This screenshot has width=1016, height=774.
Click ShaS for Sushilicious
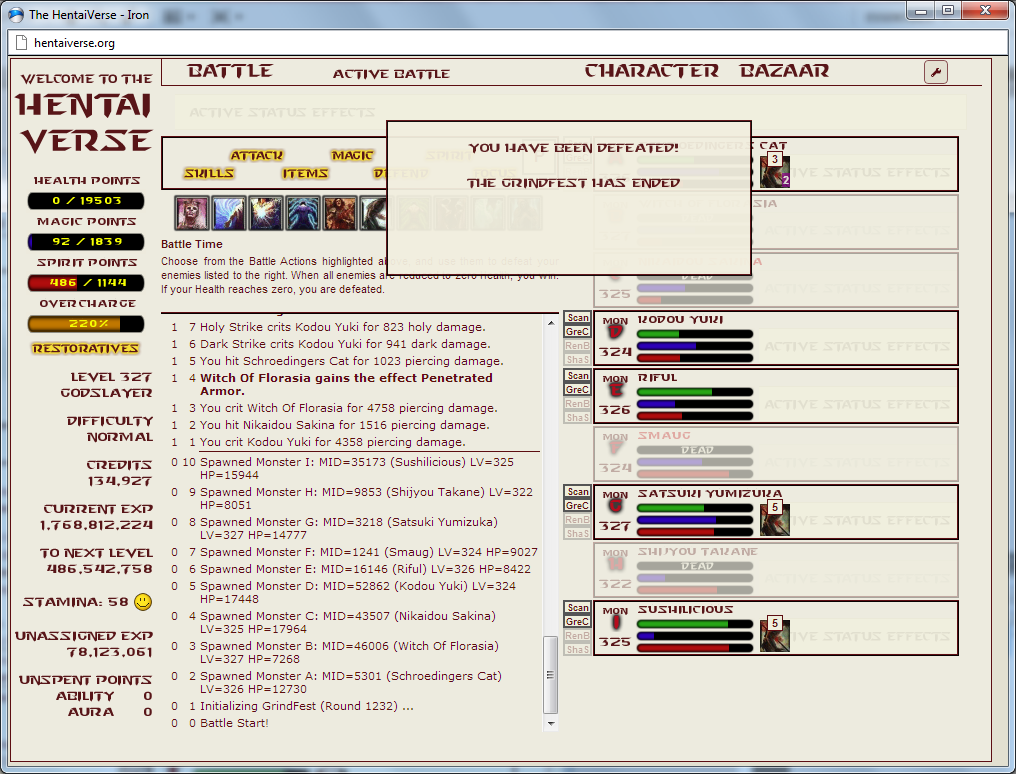click(577, 649)
